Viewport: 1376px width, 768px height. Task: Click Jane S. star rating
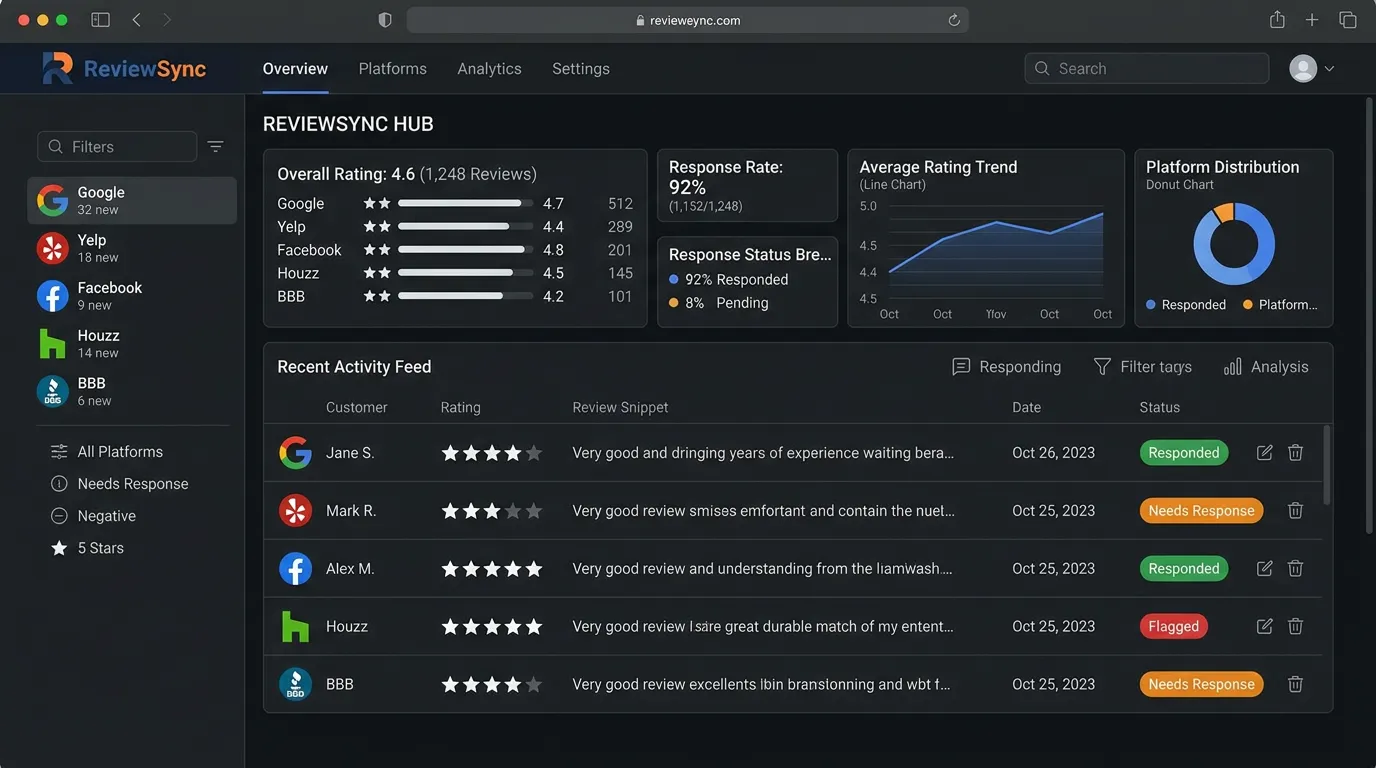tap(492, 453)
